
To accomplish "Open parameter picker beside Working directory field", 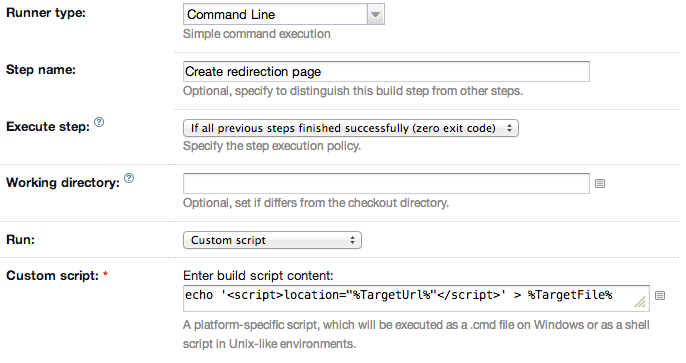I will [600, 184].
